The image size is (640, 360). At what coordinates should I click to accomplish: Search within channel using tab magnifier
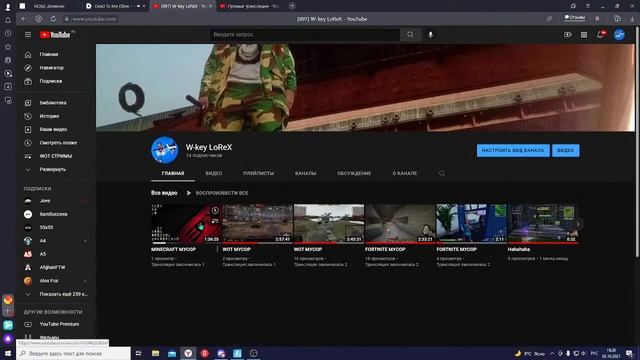(x=442, y=173)
